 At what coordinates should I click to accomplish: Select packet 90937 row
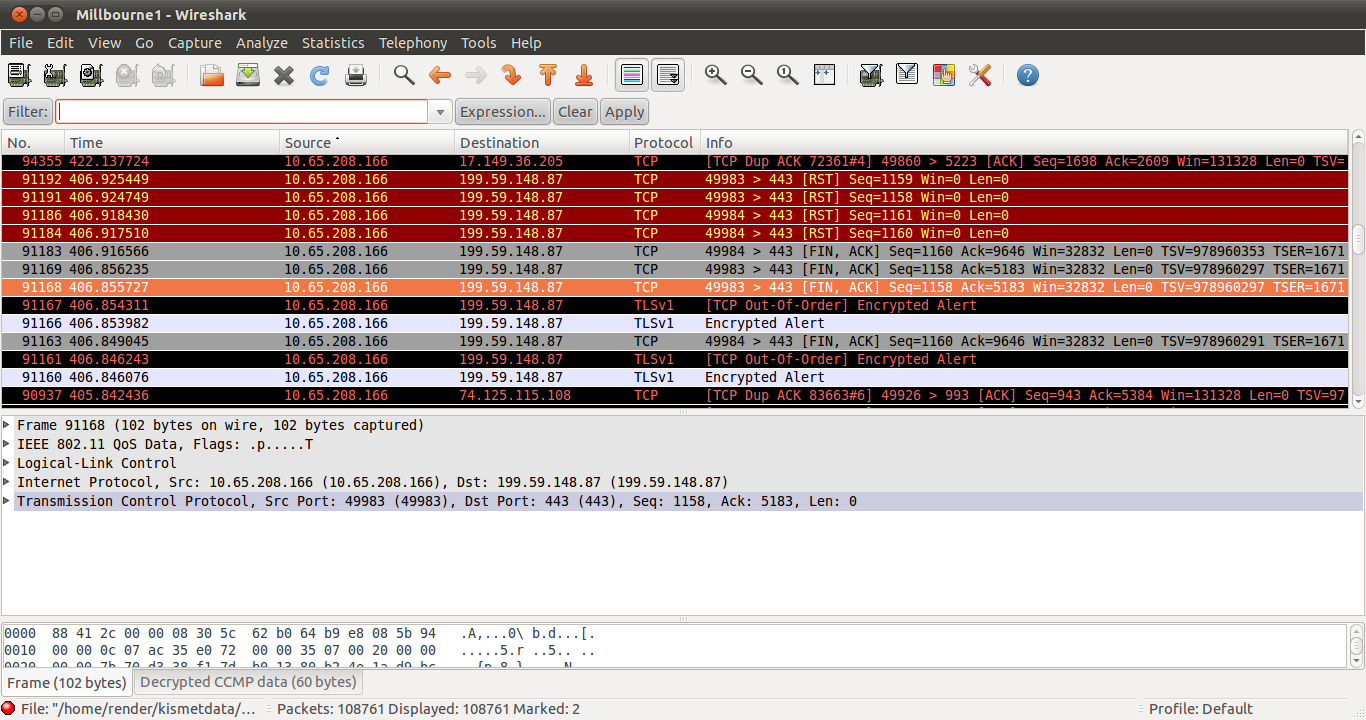tap(675, 395)
